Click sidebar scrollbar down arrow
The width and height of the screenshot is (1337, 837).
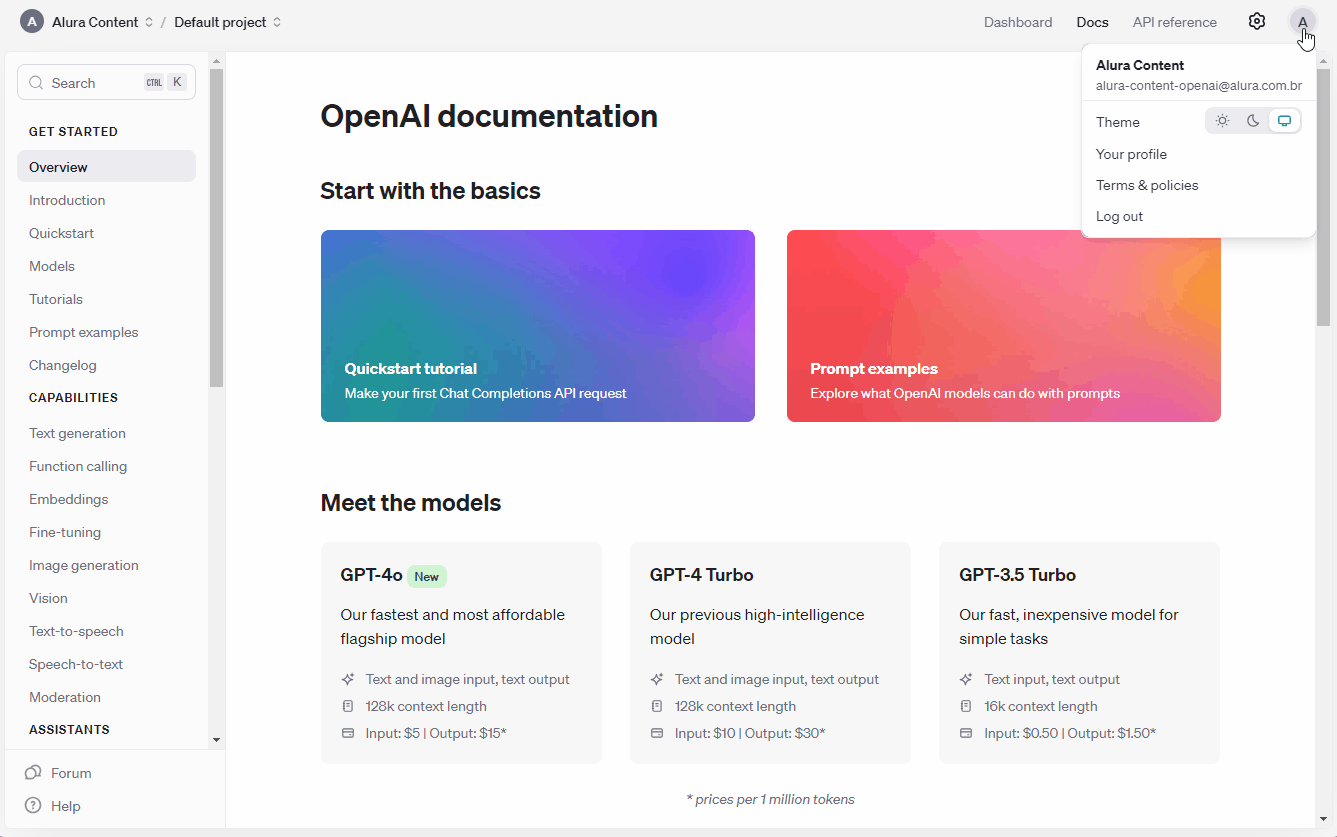click(x=216, y=740)
